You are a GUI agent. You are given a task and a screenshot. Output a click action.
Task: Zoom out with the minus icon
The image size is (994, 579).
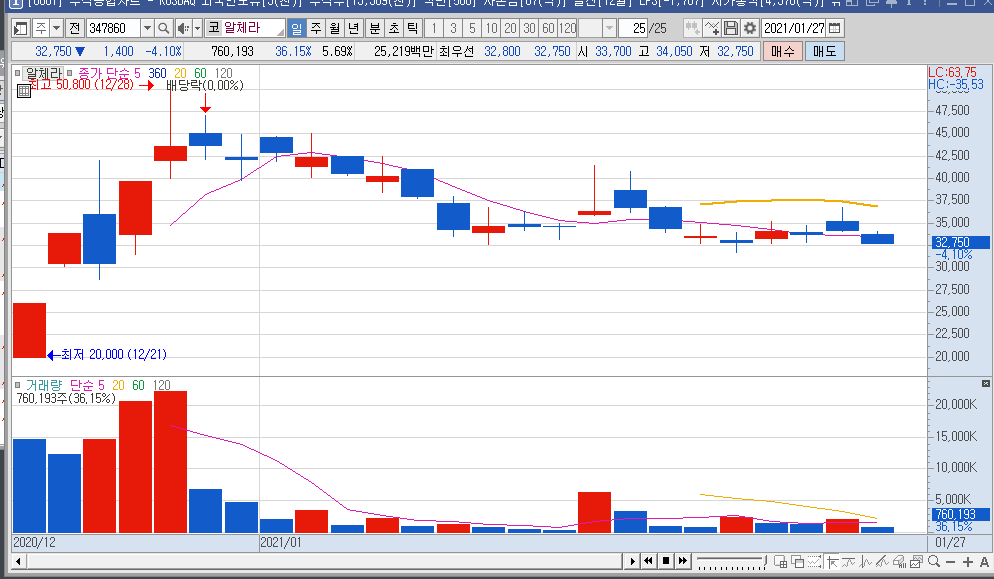point(950,561)
